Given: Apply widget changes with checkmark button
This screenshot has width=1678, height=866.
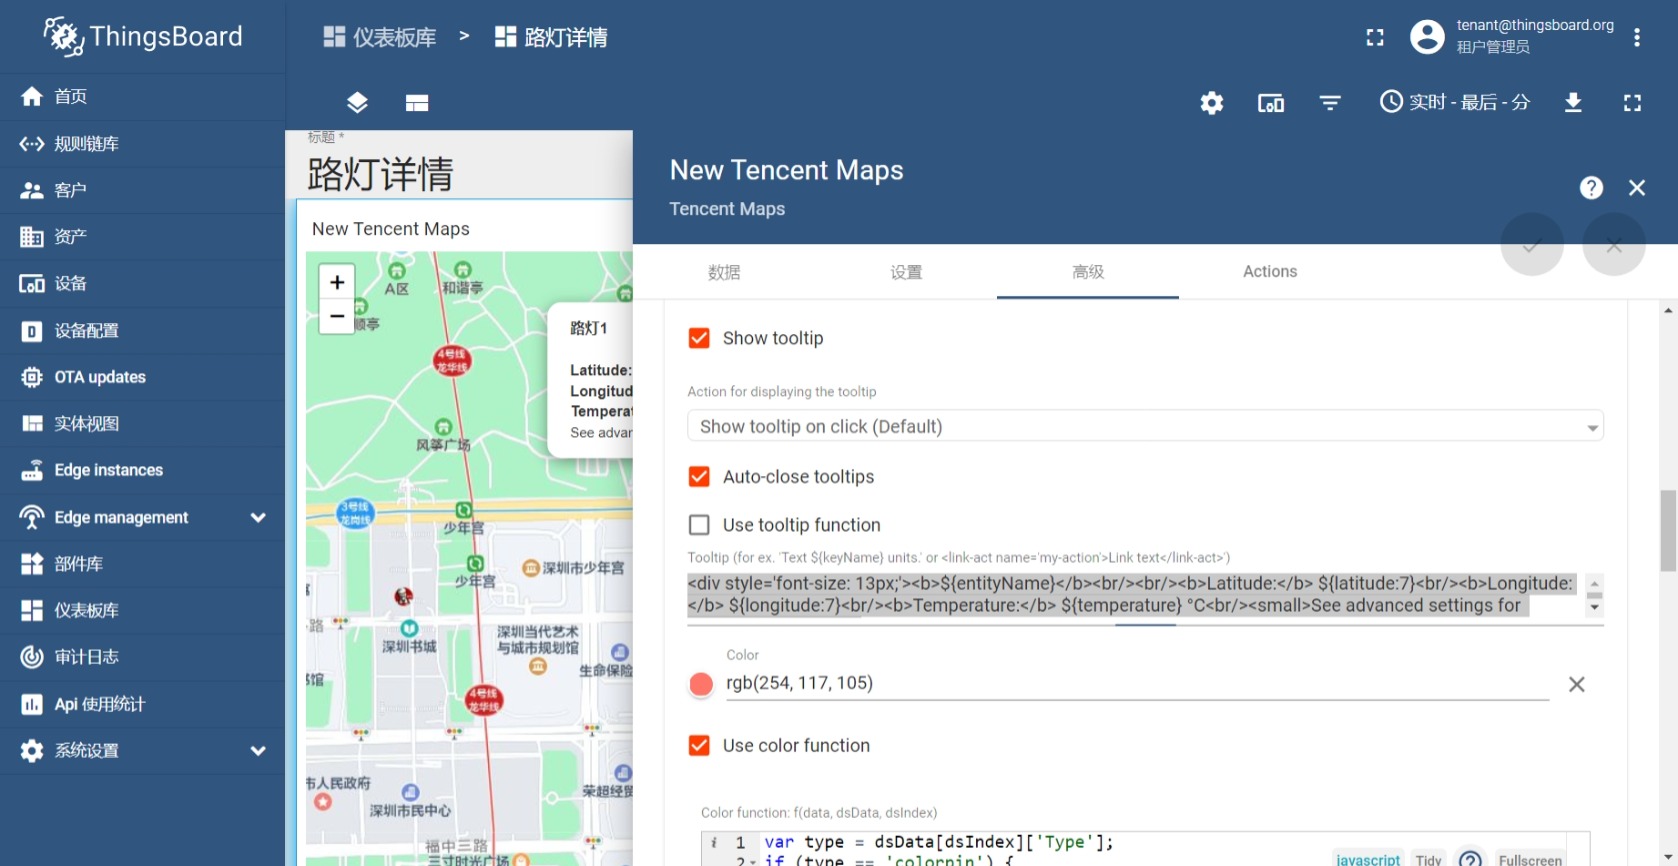Looking at the screenshot, I should pos(1532,245).
